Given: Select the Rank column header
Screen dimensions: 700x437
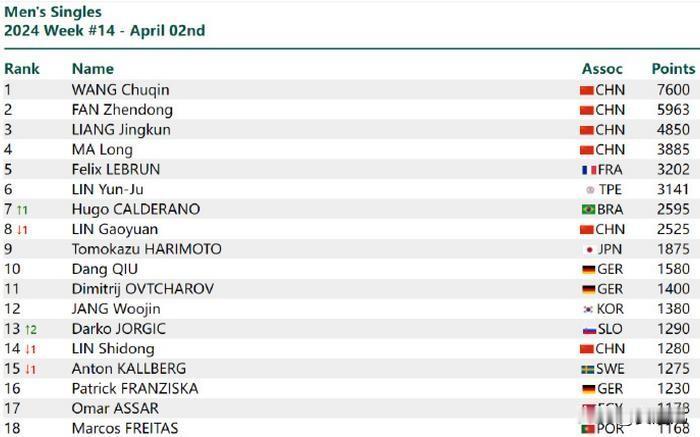Looking at the screenshot, I should point(22,69).
